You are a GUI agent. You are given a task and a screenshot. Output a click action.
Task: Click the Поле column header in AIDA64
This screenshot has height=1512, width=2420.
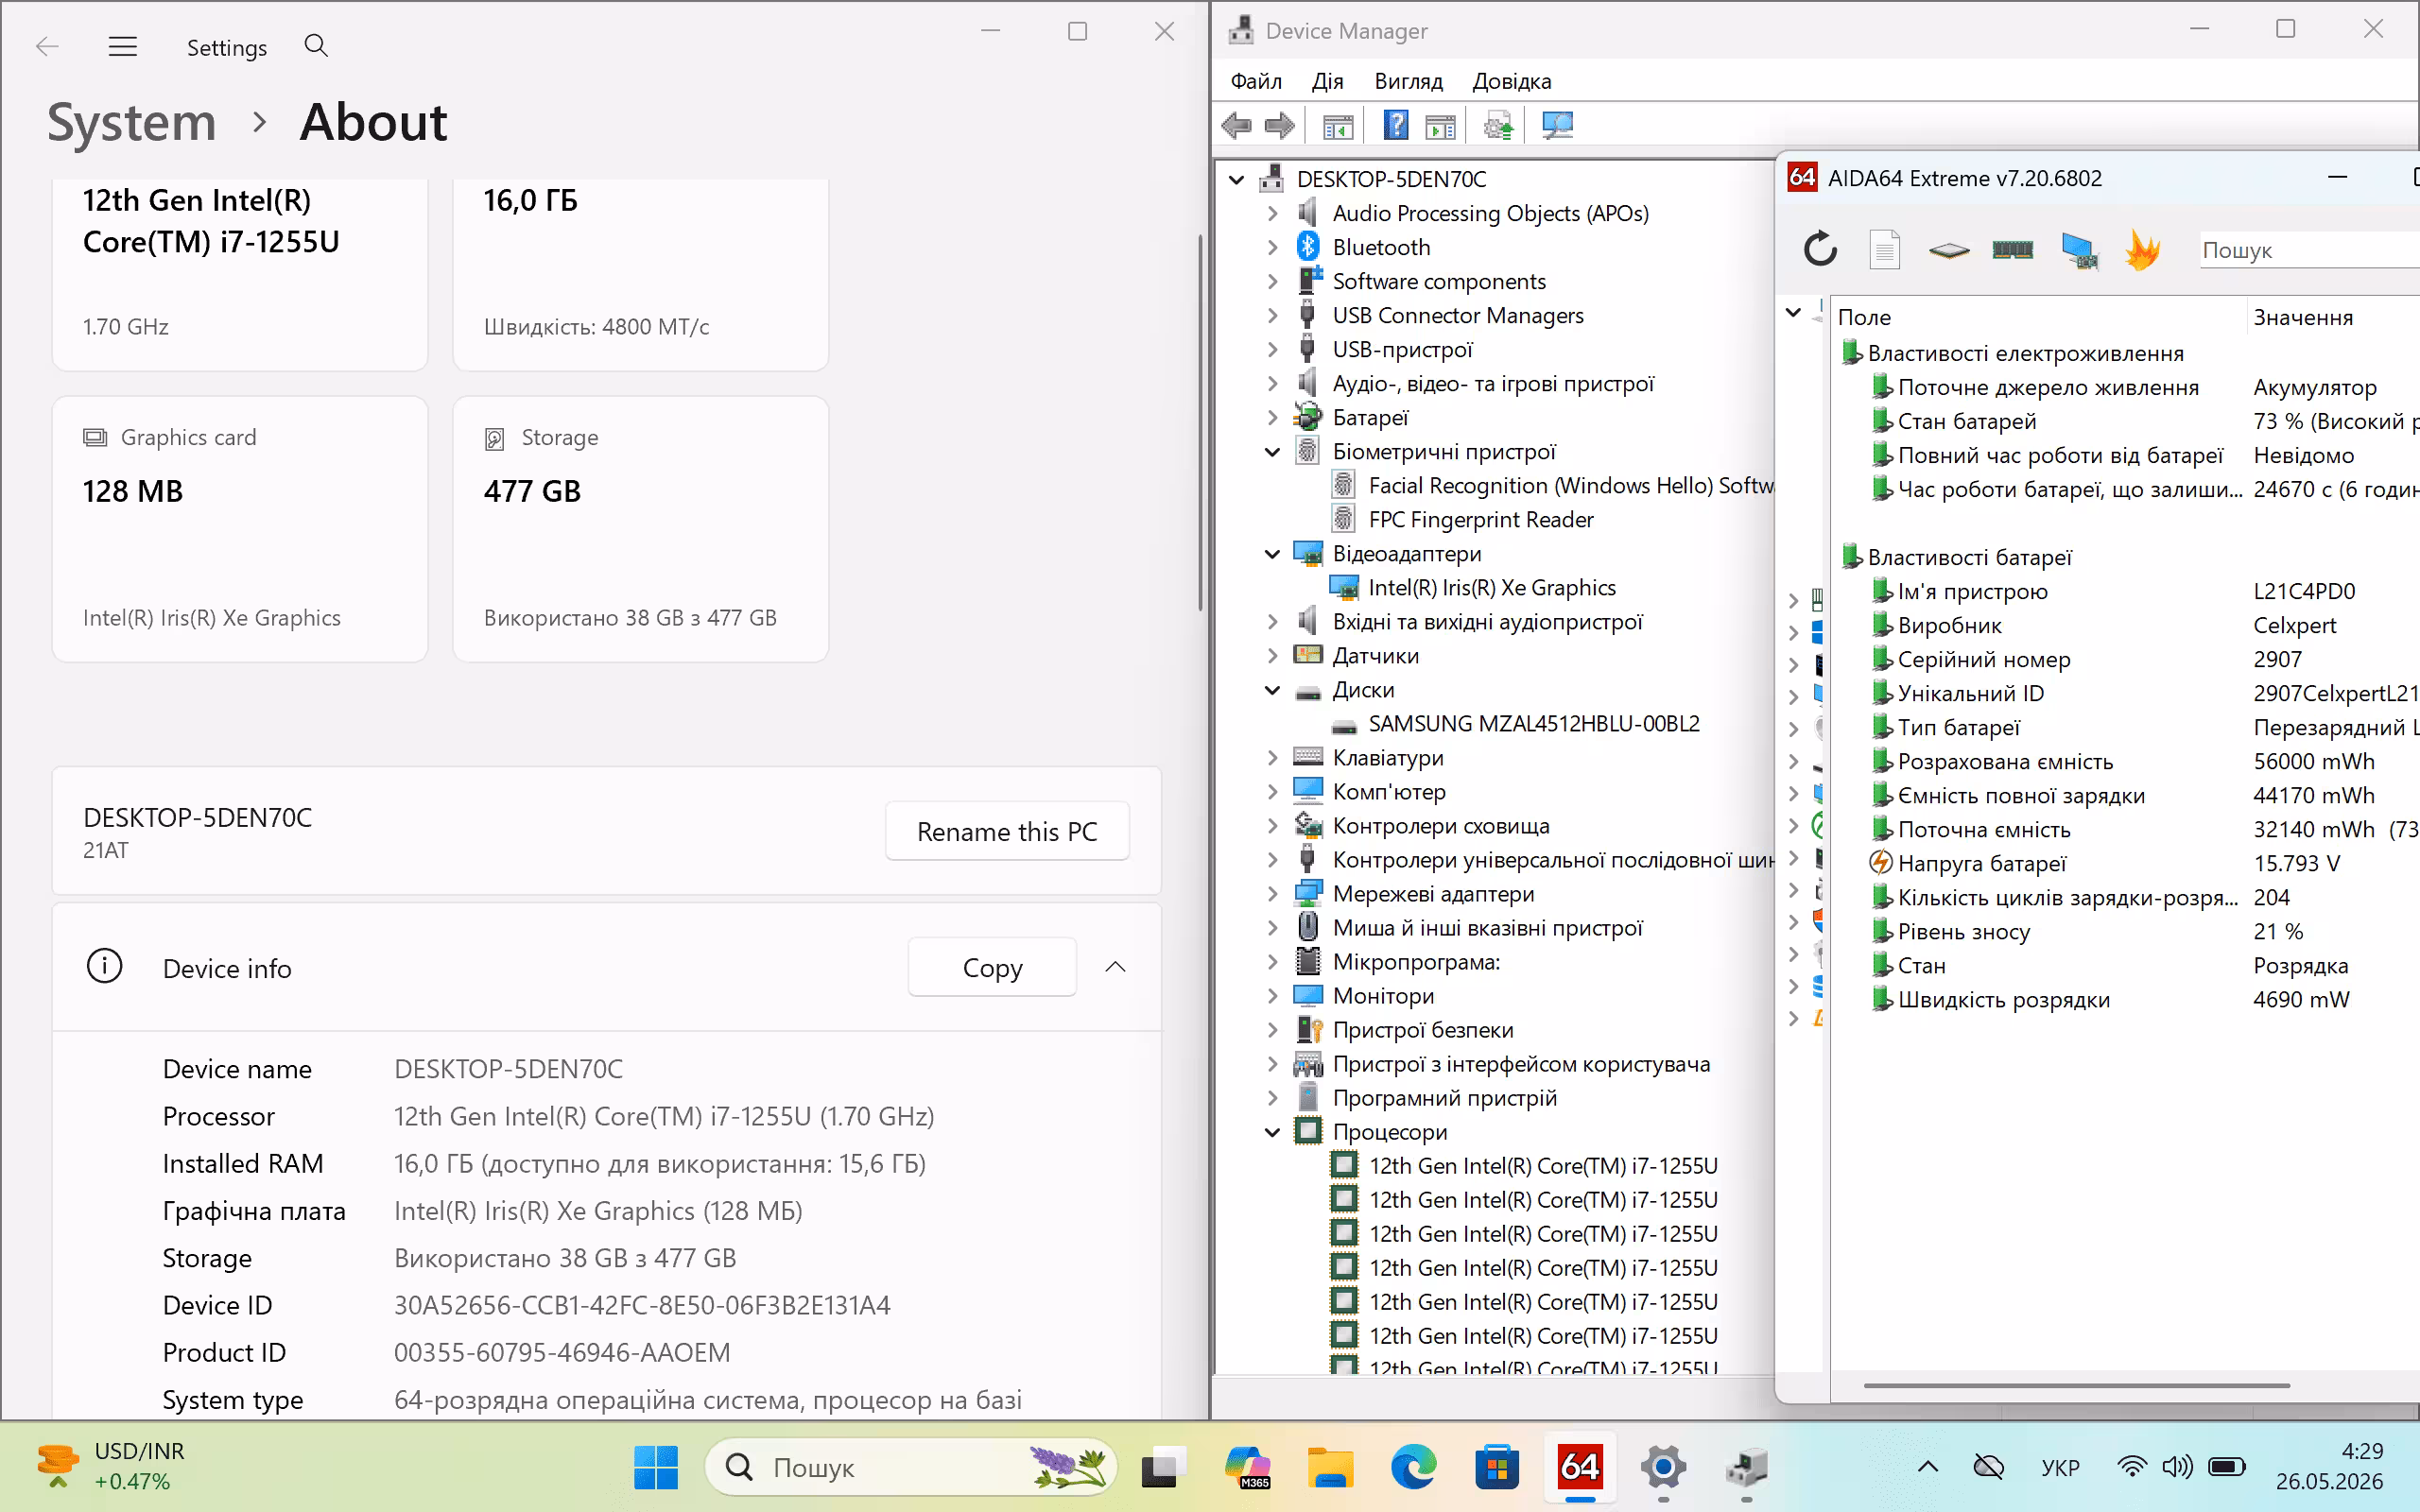pyautogui.click(x=2039, y=317)
